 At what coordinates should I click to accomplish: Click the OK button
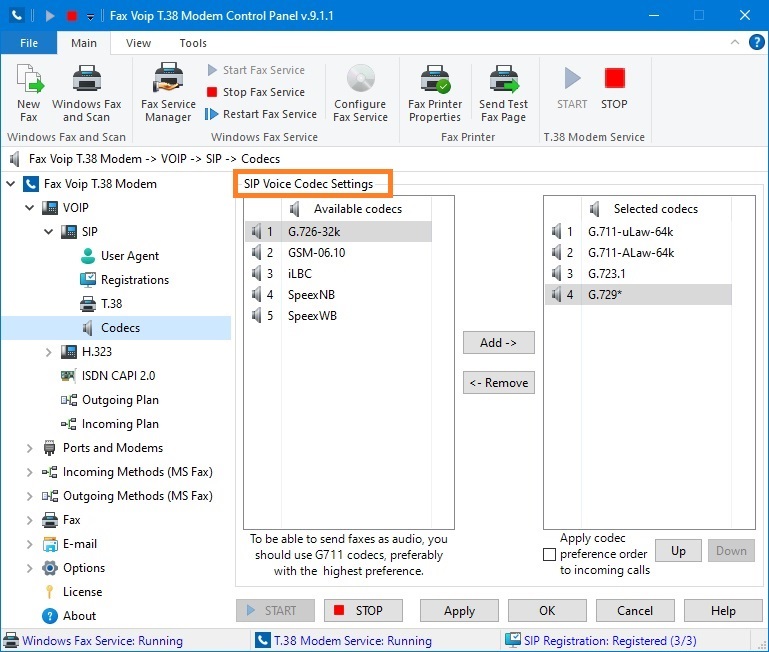(547, 611)
